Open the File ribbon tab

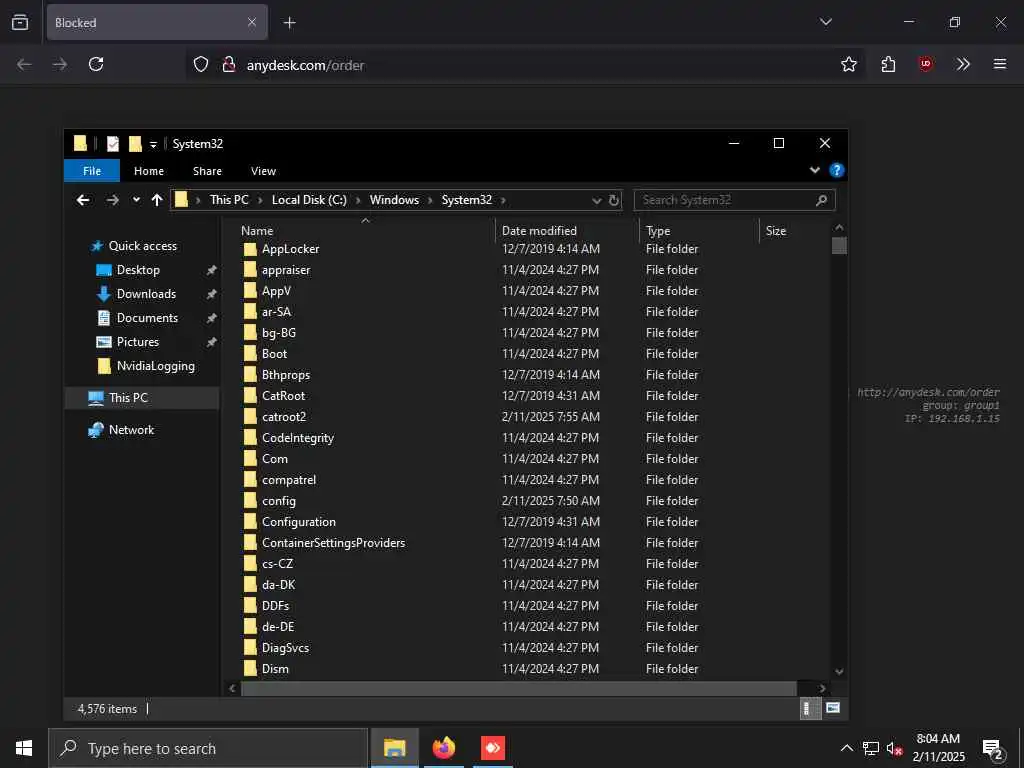pos(92,171)
